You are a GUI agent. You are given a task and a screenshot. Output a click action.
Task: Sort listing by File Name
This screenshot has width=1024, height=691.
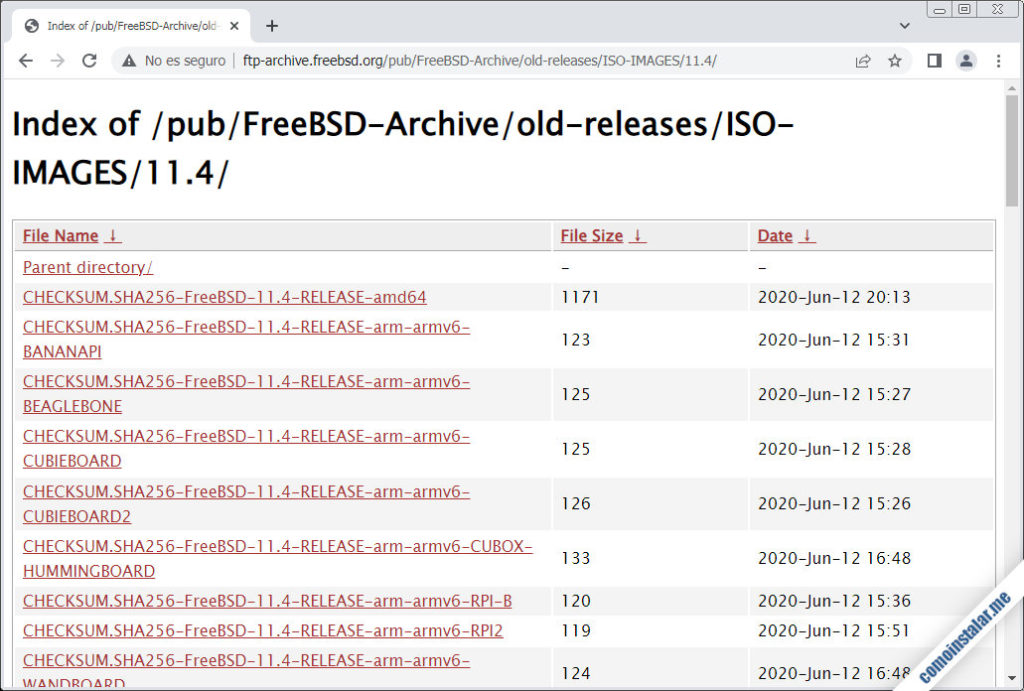[x=62, y=235]
